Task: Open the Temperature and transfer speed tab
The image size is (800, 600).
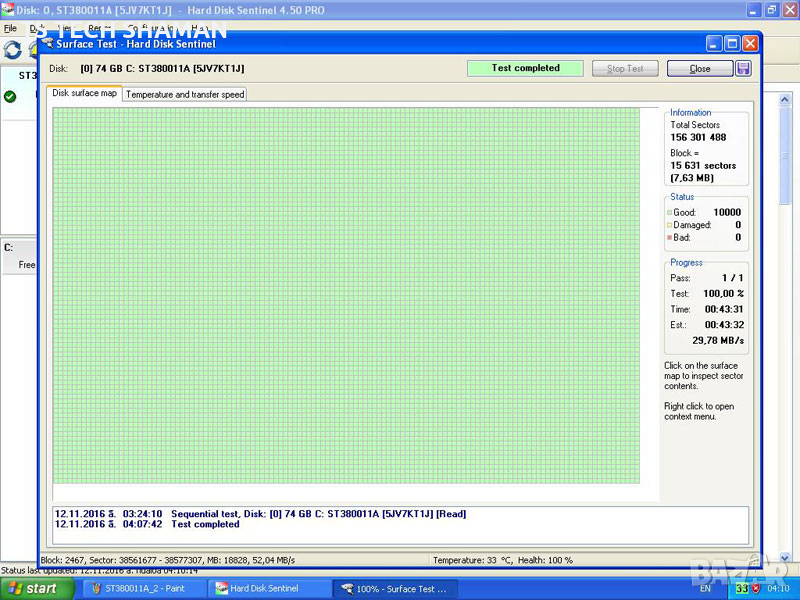Action: 184,94
